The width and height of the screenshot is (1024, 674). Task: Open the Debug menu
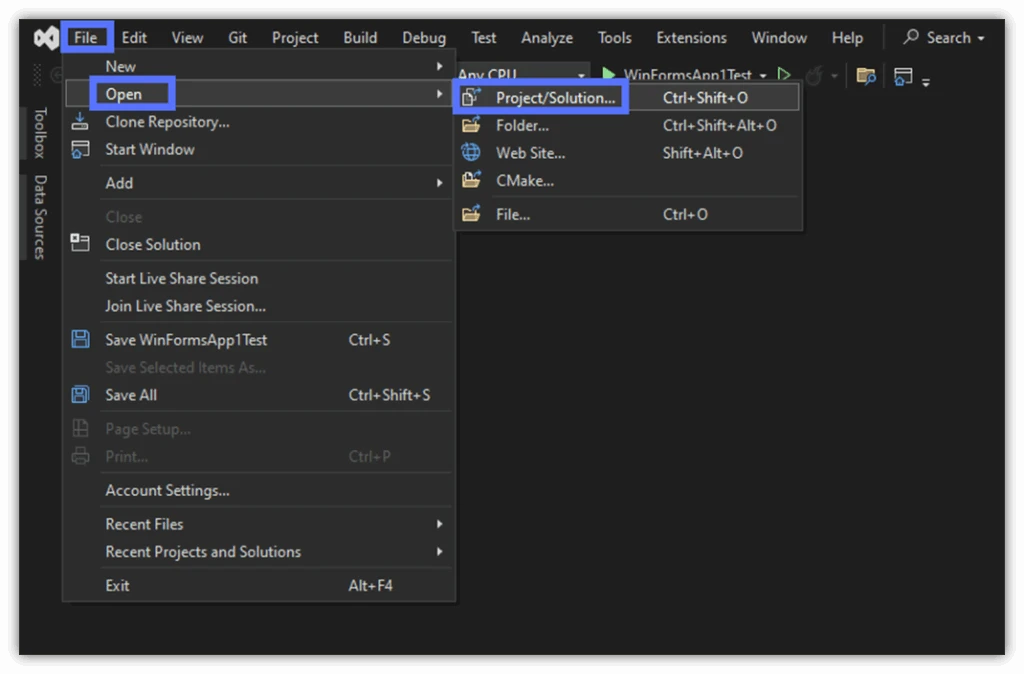424,37
